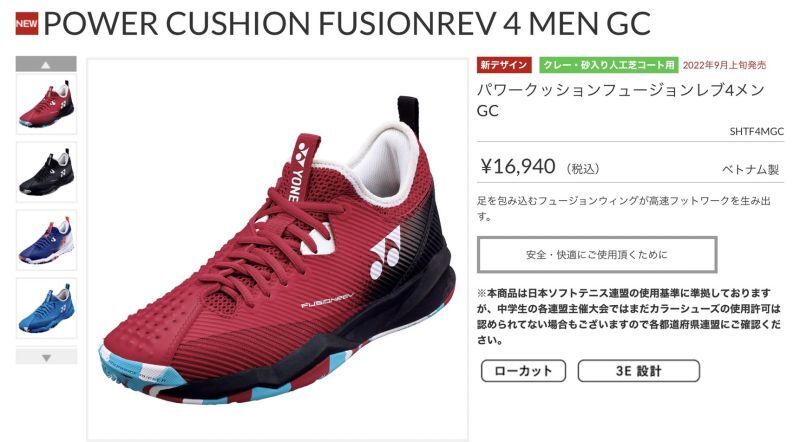Open the 安全・快適にご使用頂くために button
This screenshot has height=442, width=800.
coord(597,254)
